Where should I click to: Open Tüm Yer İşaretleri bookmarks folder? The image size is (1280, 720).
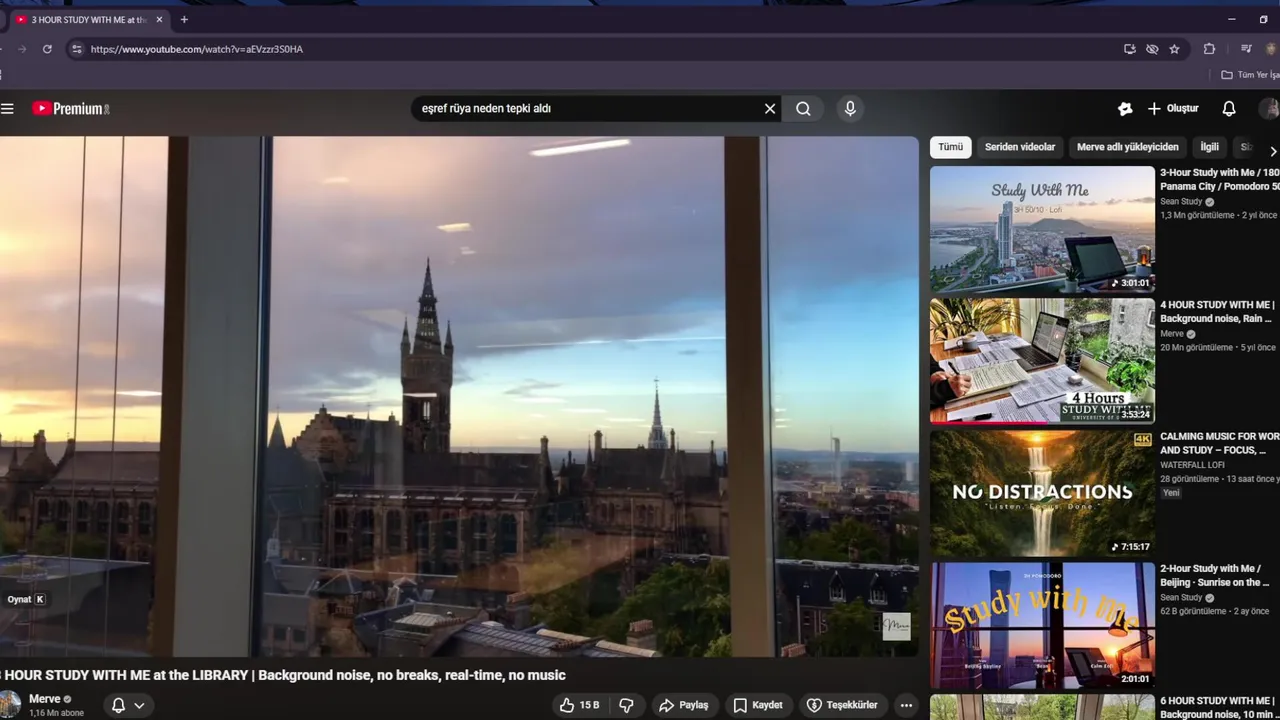(x=1250, y=75)
